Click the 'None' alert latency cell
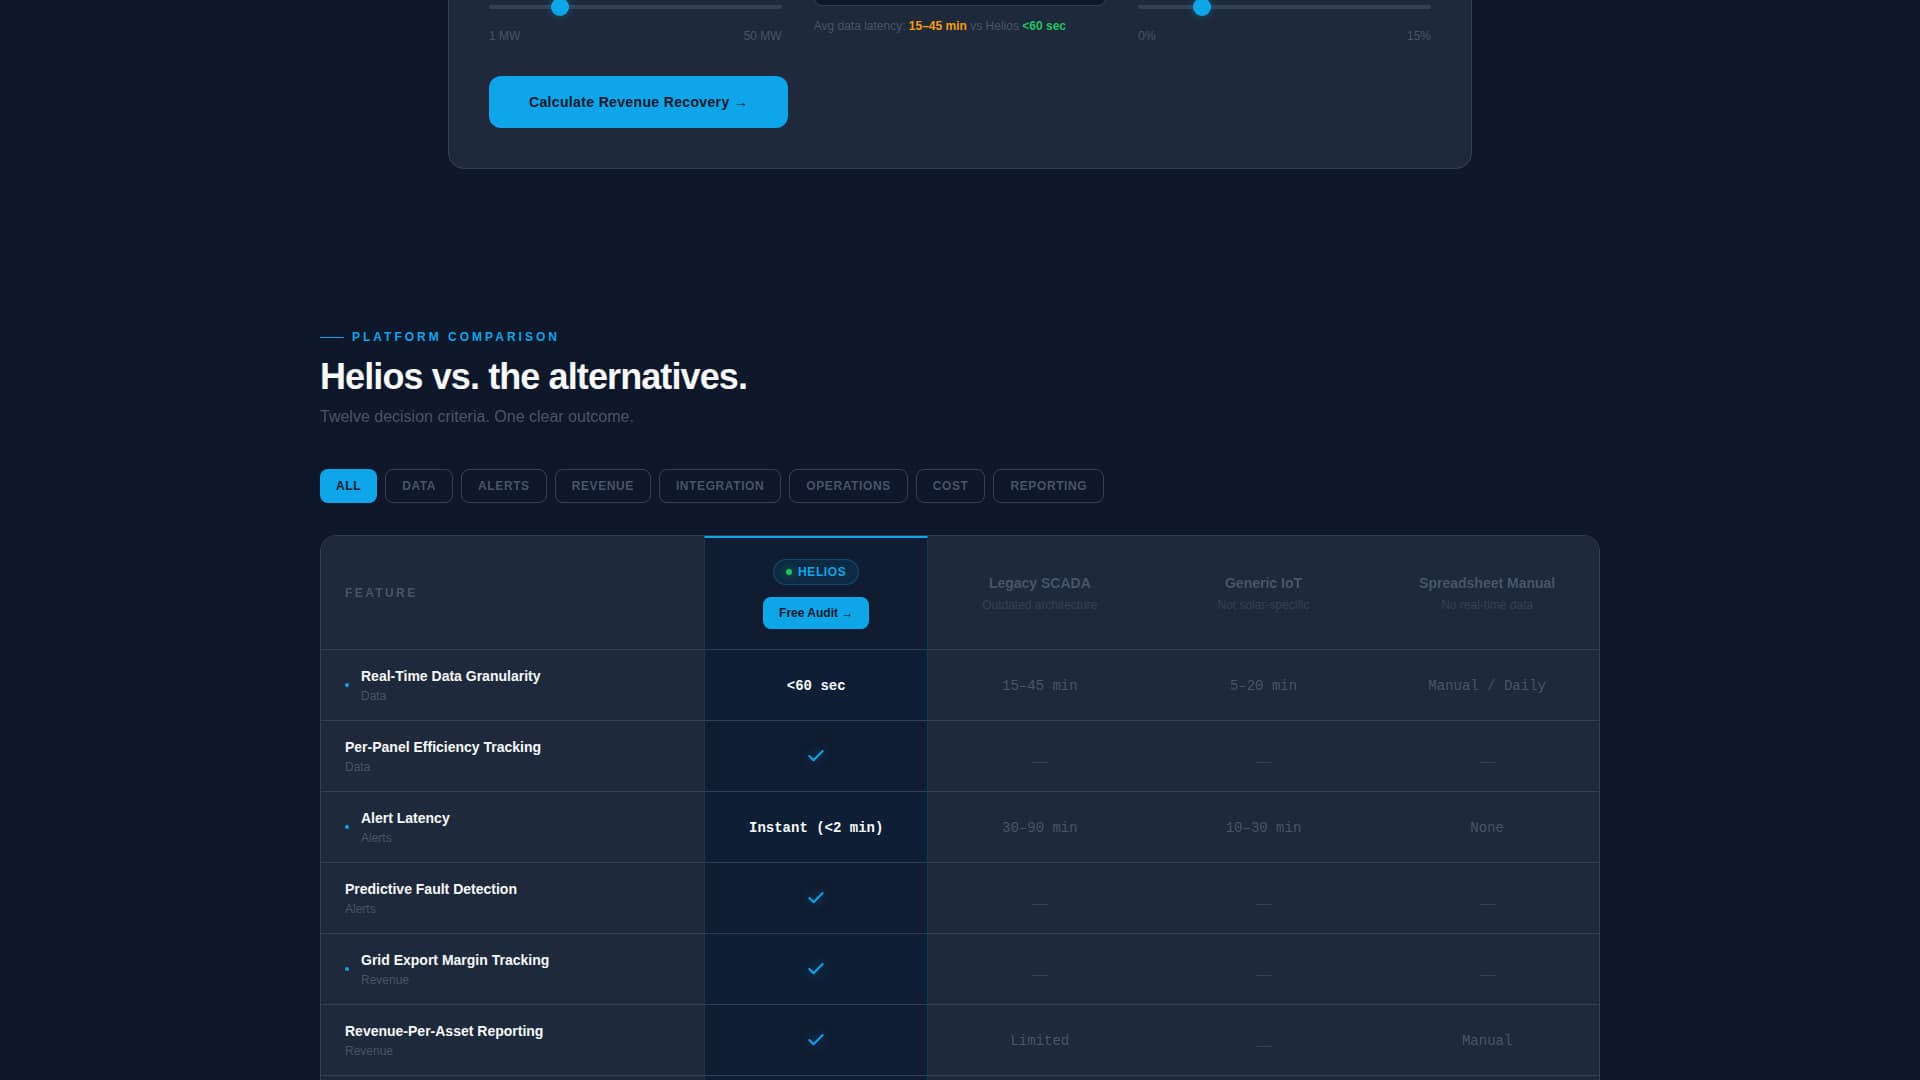 point(1487,828)
